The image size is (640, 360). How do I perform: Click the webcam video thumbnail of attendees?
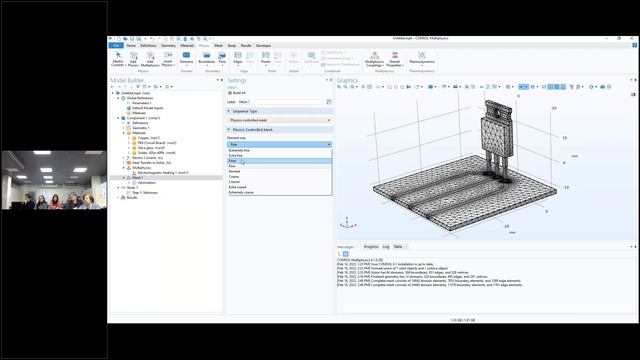tap(54, 180)
